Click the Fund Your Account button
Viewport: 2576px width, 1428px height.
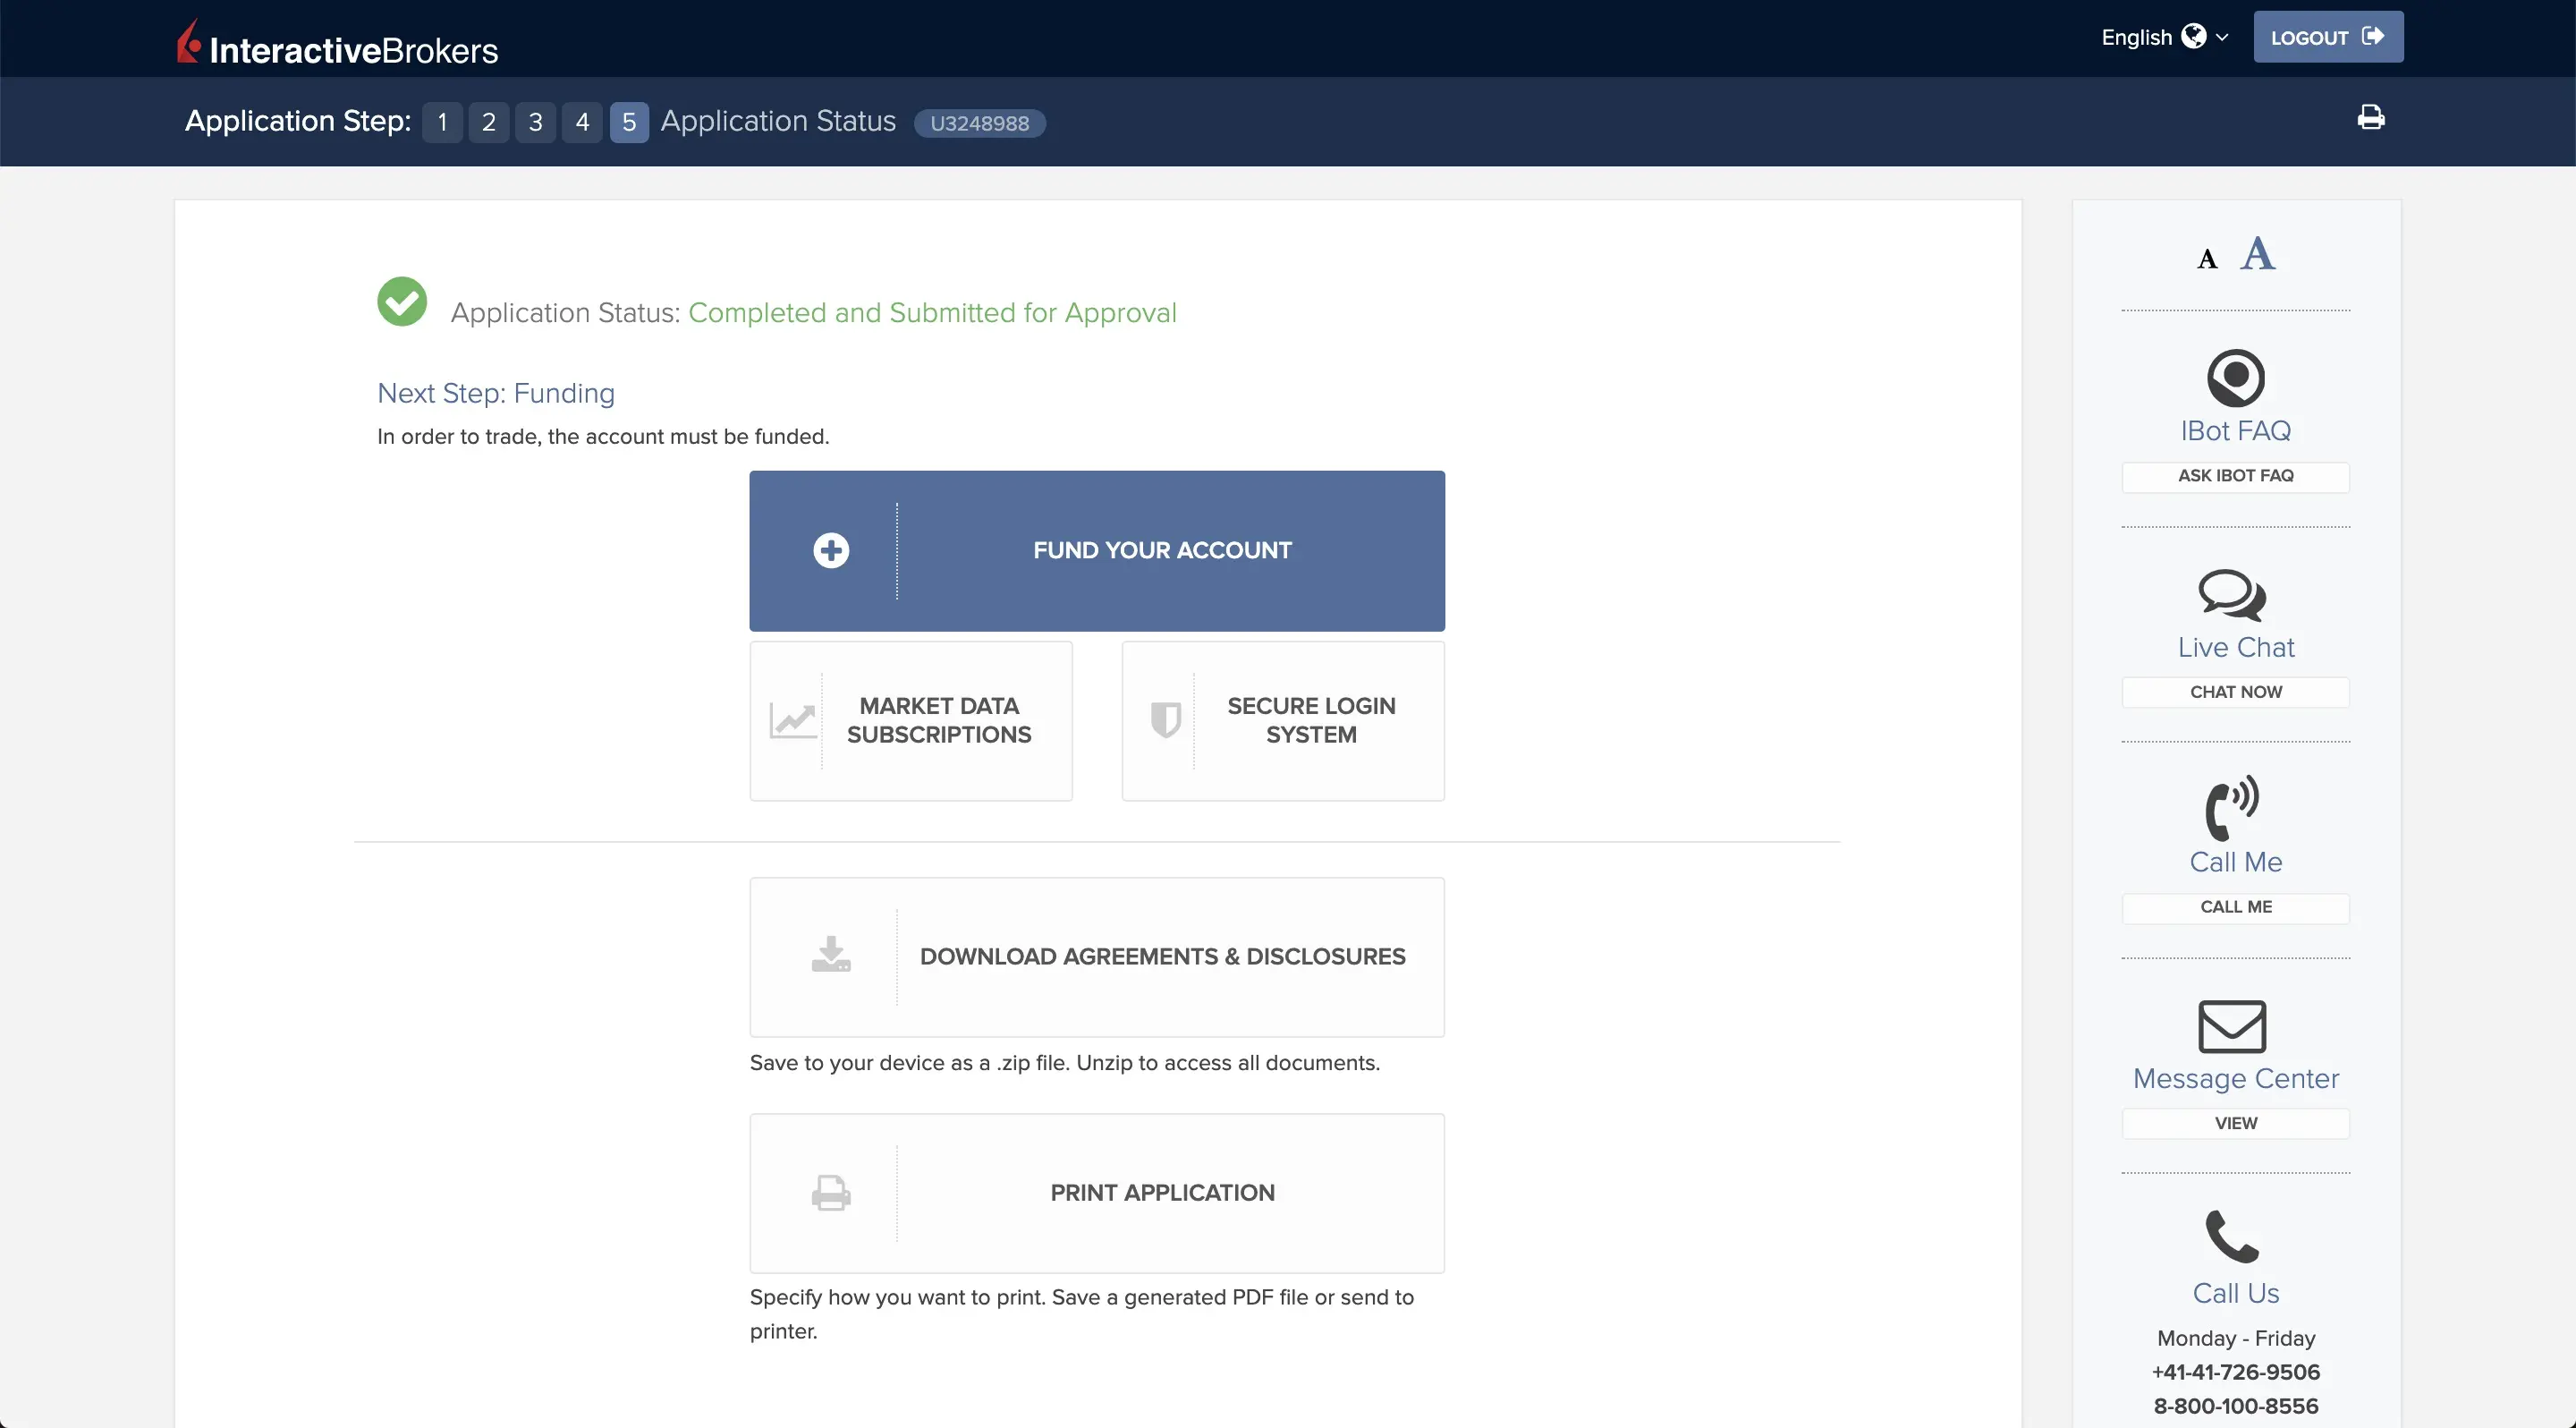(x=1097, y=550)
